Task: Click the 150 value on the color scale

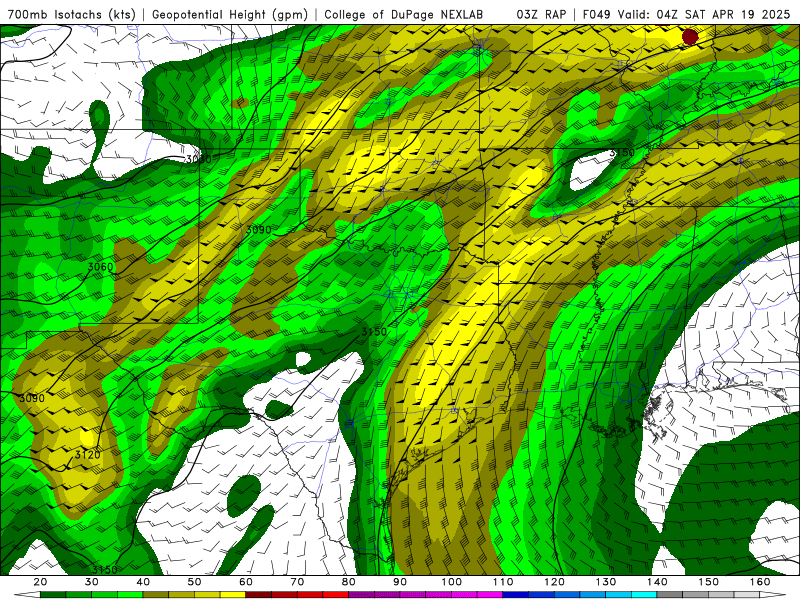Action: click(709, 582)
